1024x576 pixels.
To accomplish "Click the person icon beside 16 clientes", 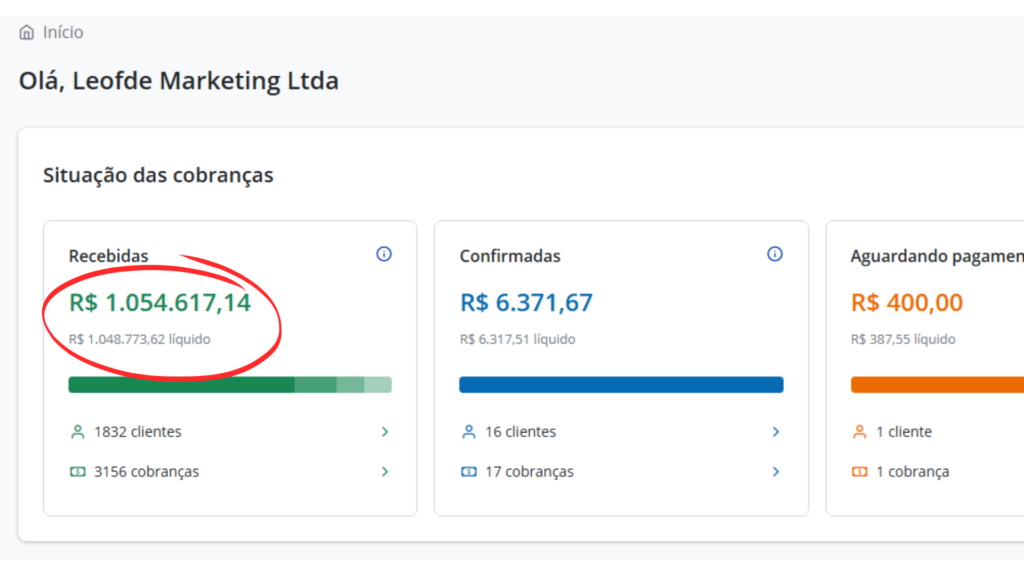I will coord(469,432).
